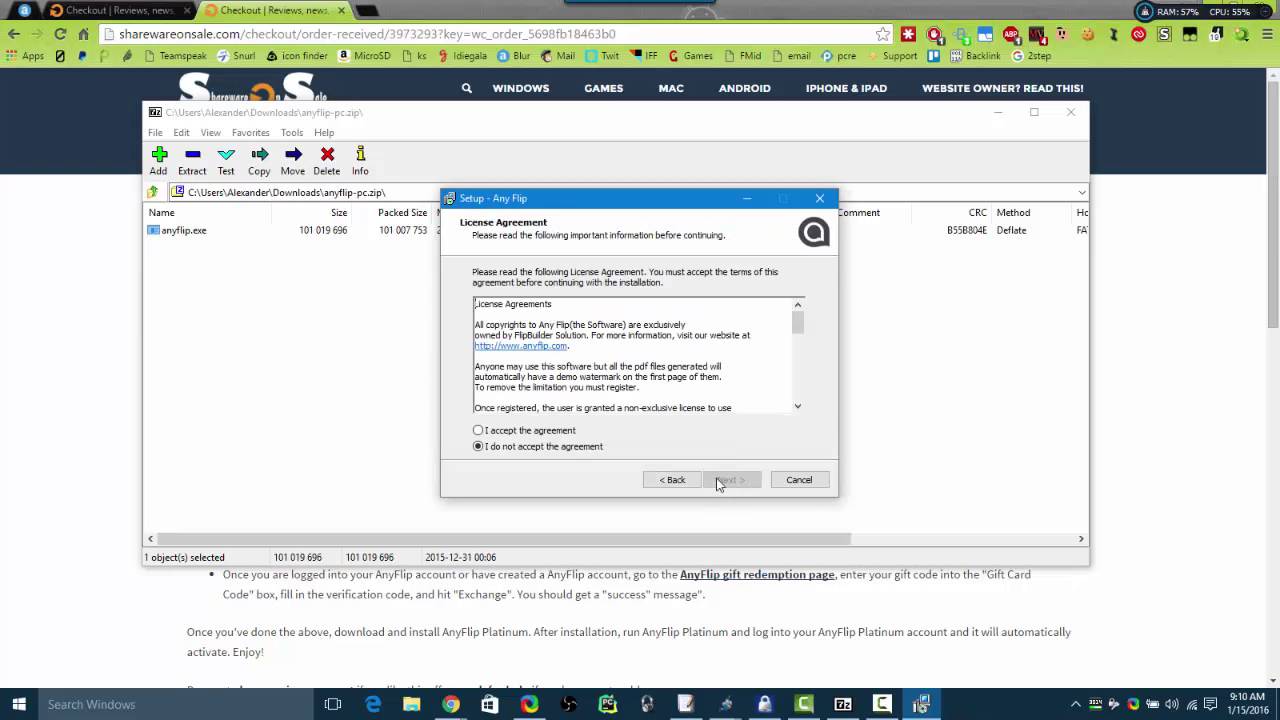Click the Back button in Setup wizard
The width and height of the screenshot is (1280, 720).
[x=672, y=480]
